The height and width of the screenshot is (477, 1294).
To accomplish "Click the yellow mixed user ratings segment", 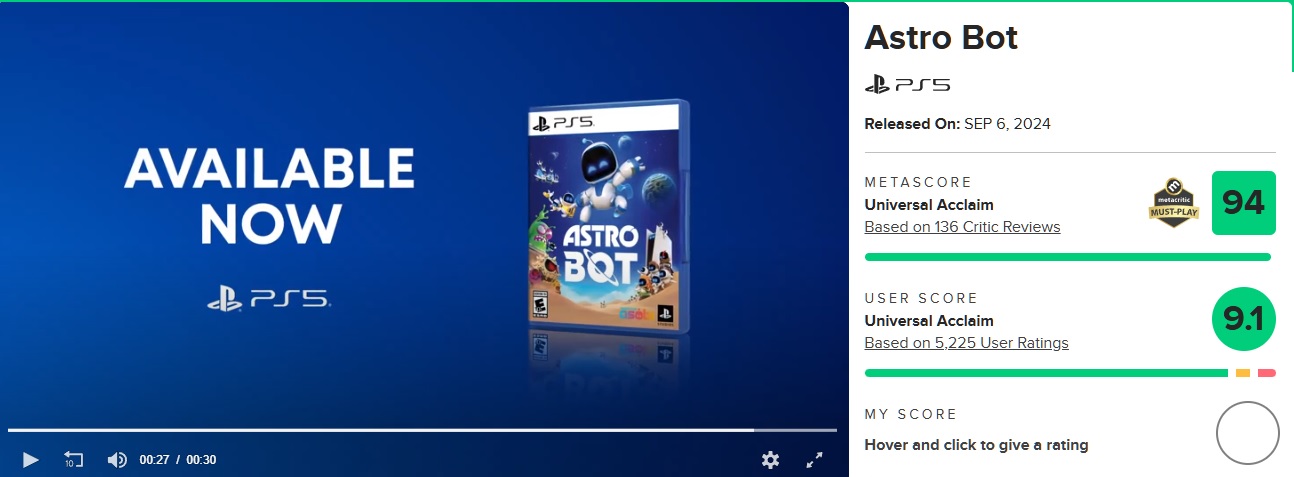I will coord(1243,373).
